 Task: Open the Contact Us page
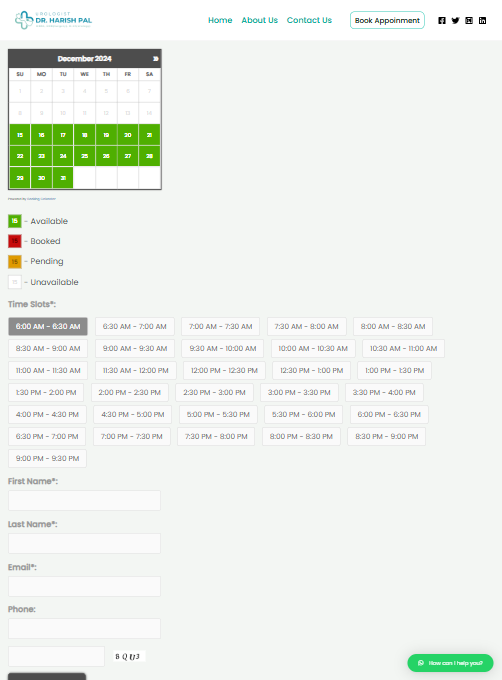pyautogui.click(x=309, y=20)
